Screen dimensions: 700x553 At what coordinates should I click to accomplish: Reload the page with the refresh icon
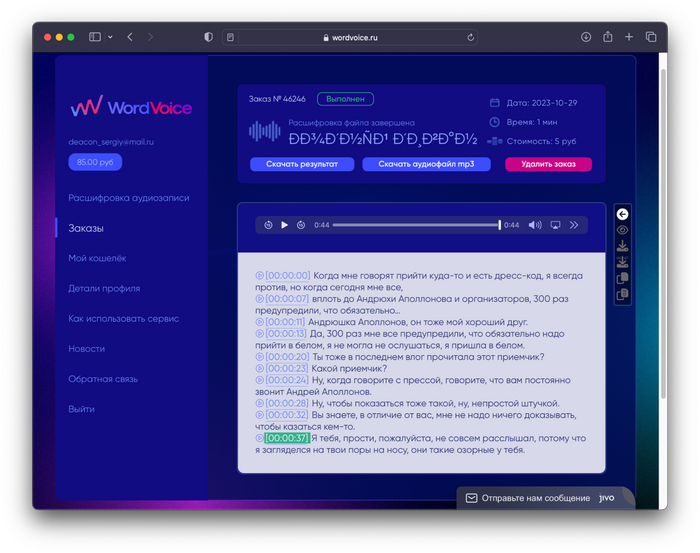pos(470,37)
